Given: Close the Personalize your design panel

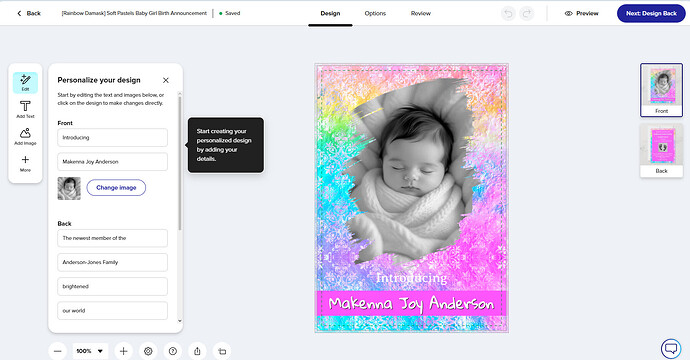Looking at the screenshot, I should pyautogui.click(x=165, y=80).
